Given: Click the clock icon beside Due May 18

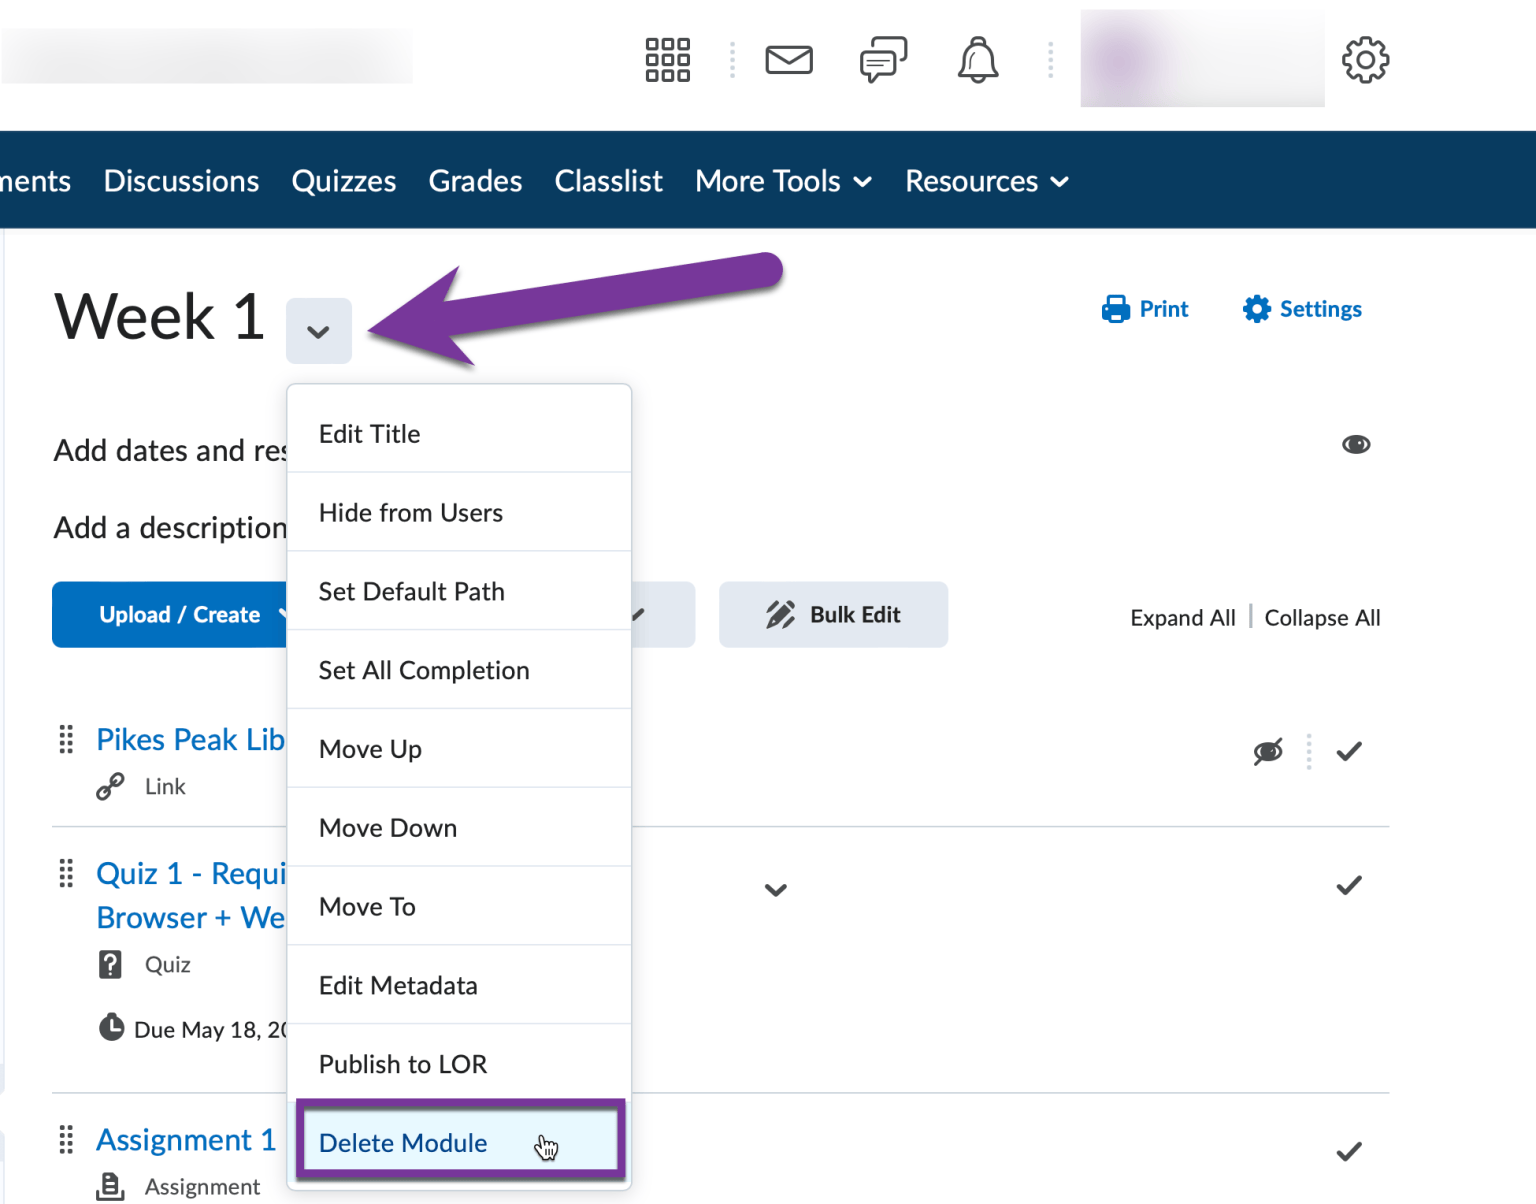Looking at the screenshot, I should pos(111,1027).
